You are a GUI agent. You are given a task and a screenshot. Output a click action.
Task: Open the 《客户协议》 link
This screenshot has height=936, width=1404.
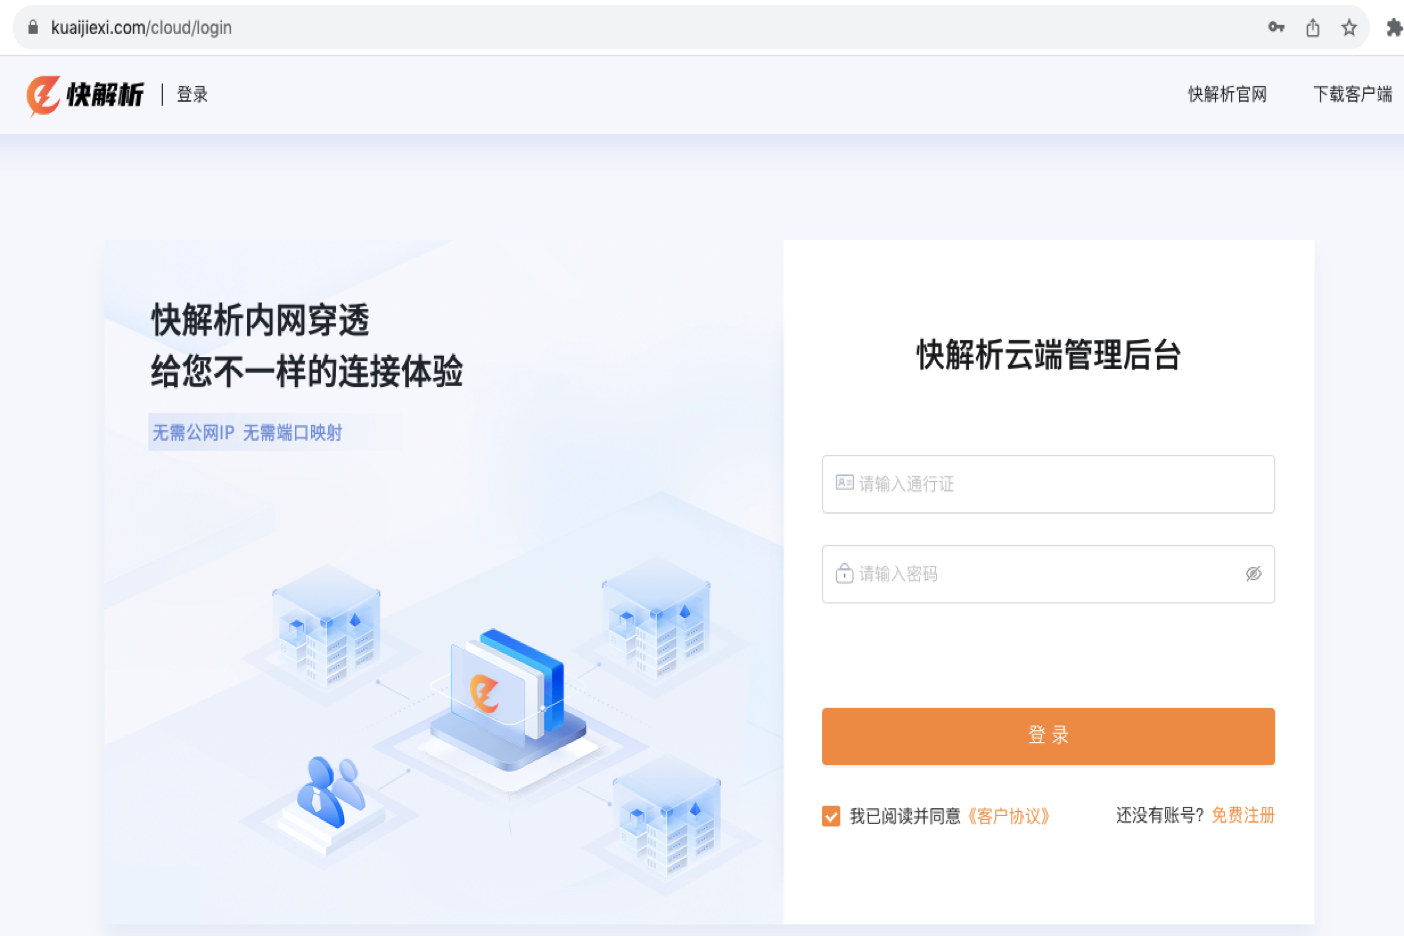click(1008, 816)
